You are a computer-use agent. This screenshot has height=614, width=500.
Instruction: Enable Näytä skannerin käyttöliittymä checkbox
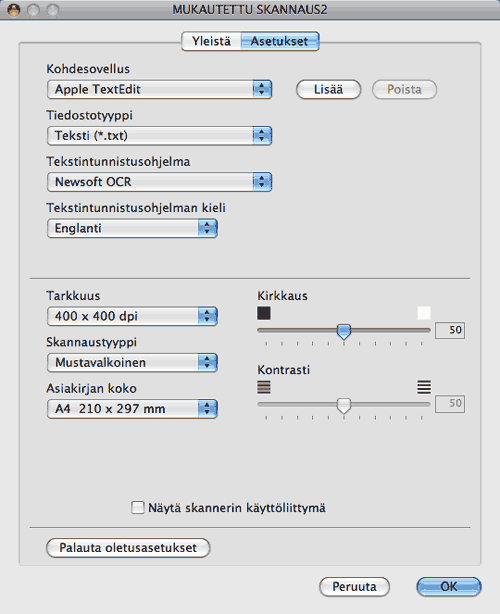137,507
